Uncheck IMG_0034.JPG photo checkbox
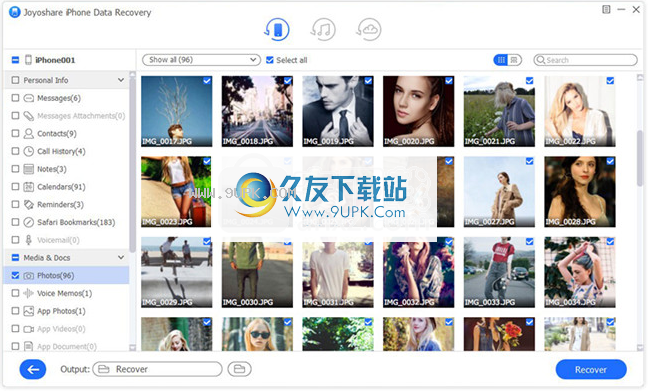This screenshot has width=649, height=391. [610, 242]
